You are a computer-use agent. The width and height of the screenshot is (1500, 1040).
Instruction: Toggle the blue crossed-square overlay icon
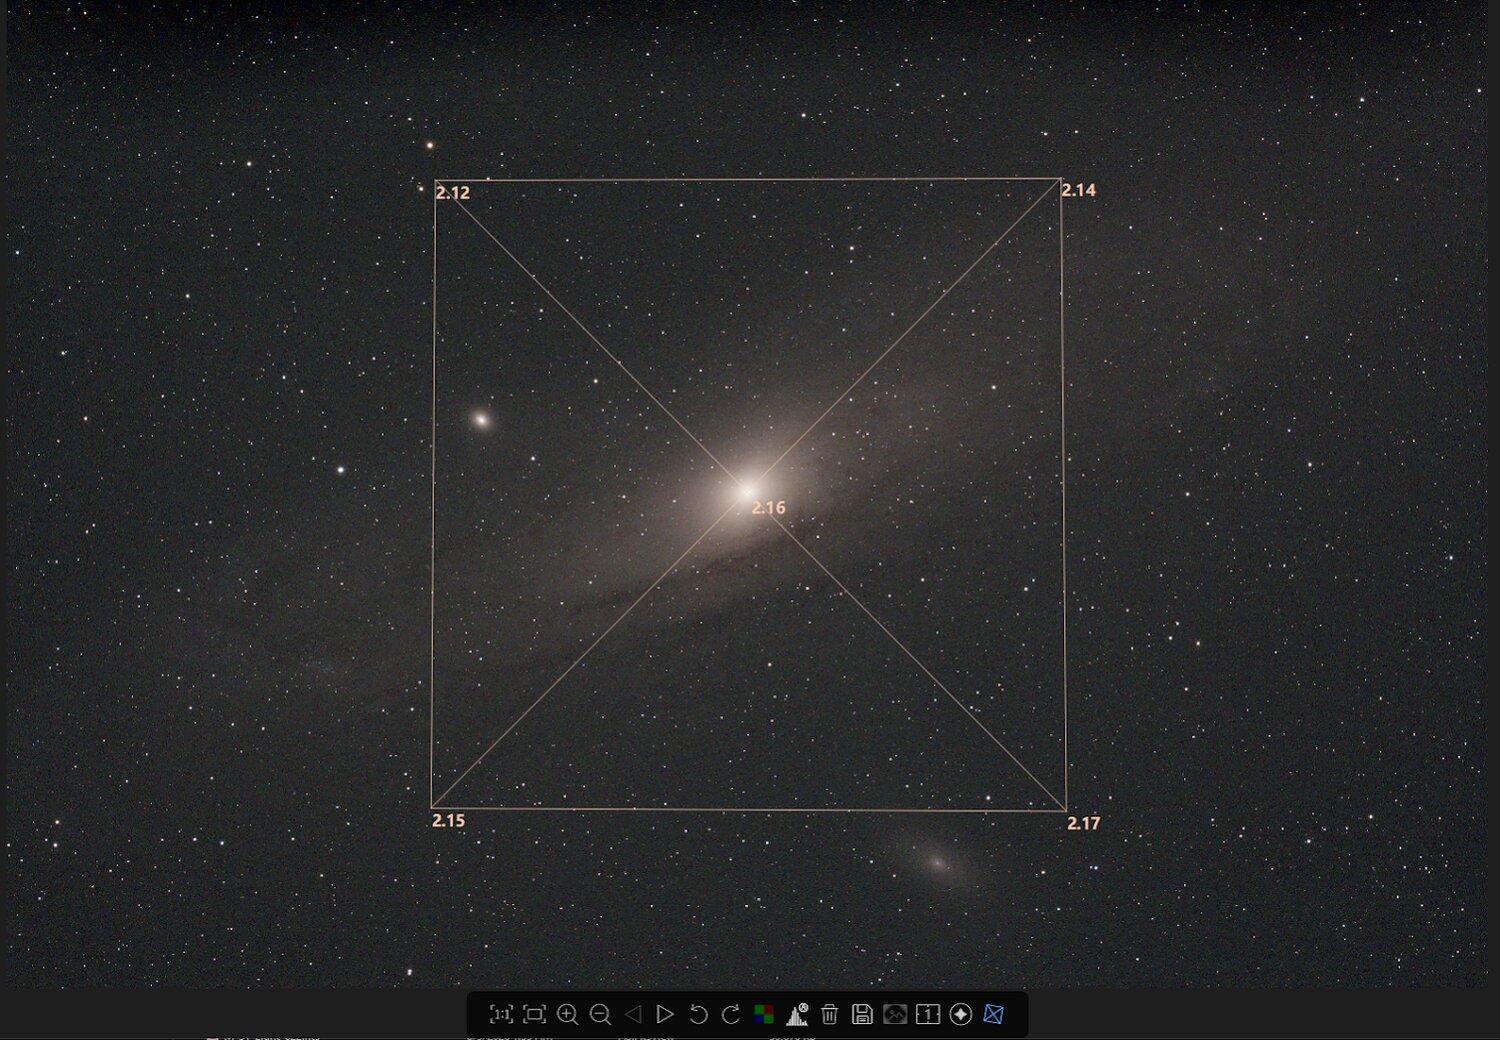pyautogui.click(x=993, y=1014)
